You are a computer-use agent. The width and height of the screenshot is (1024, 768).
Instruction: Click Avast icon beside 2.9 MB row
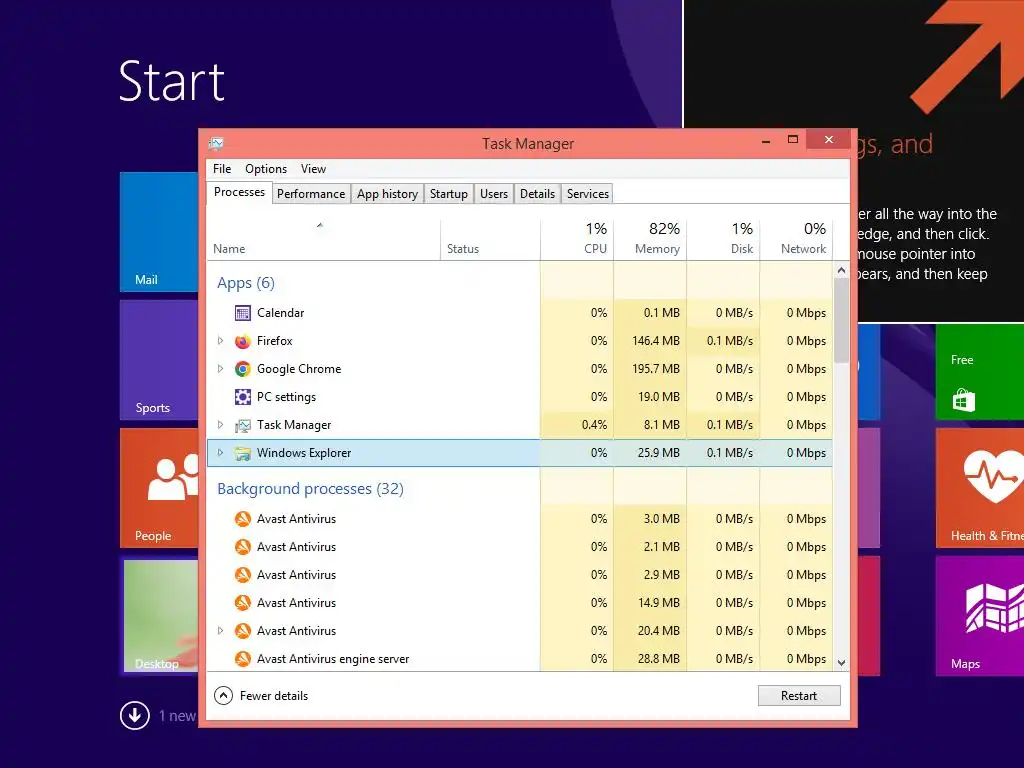coord(242,575)
